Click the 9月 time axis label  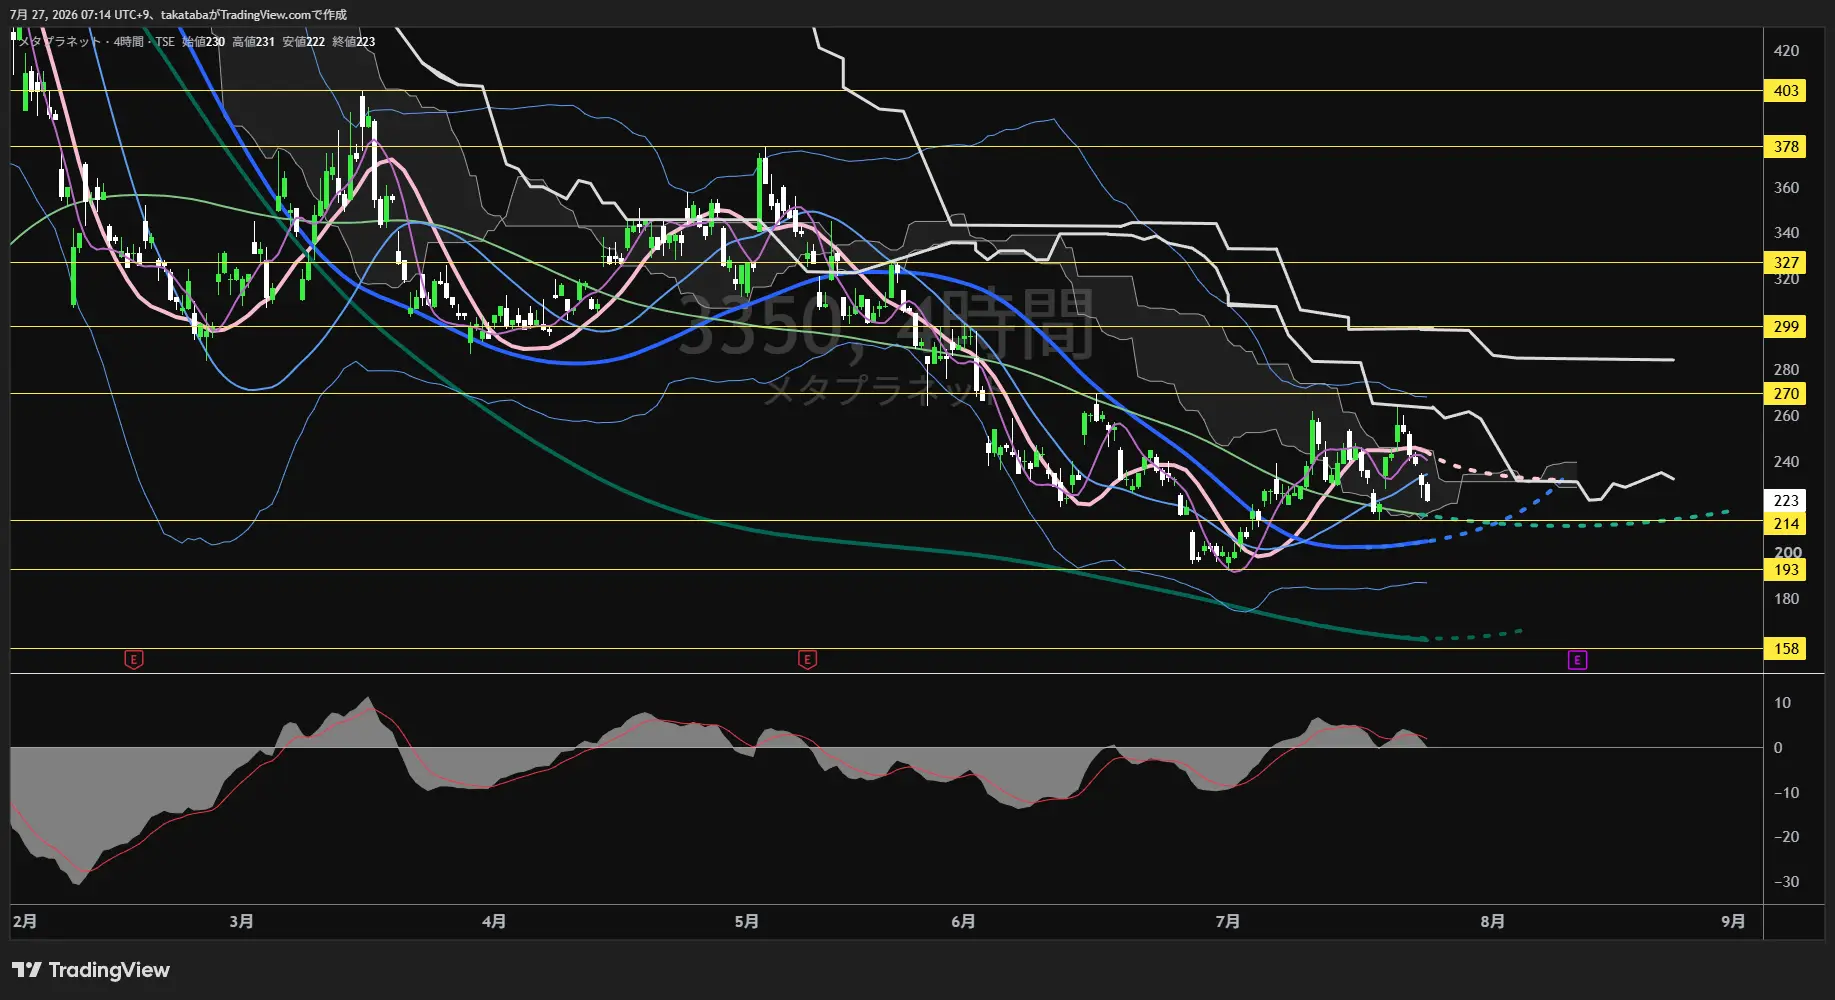click(1733, 921)
